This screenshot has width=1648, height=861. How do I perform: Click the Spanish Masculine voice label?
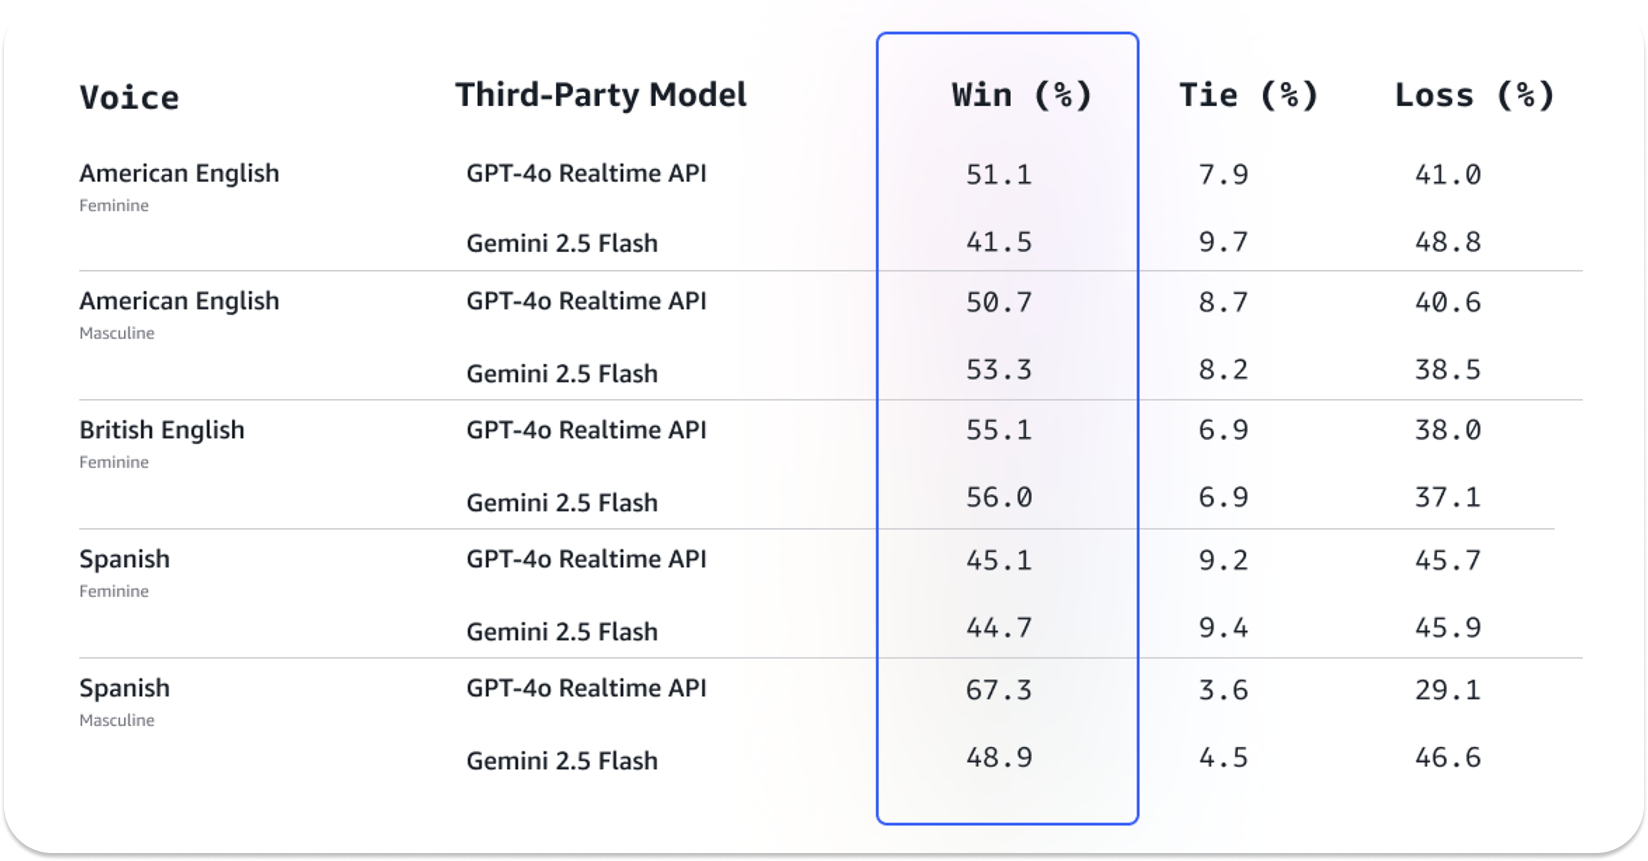(124, 689)
